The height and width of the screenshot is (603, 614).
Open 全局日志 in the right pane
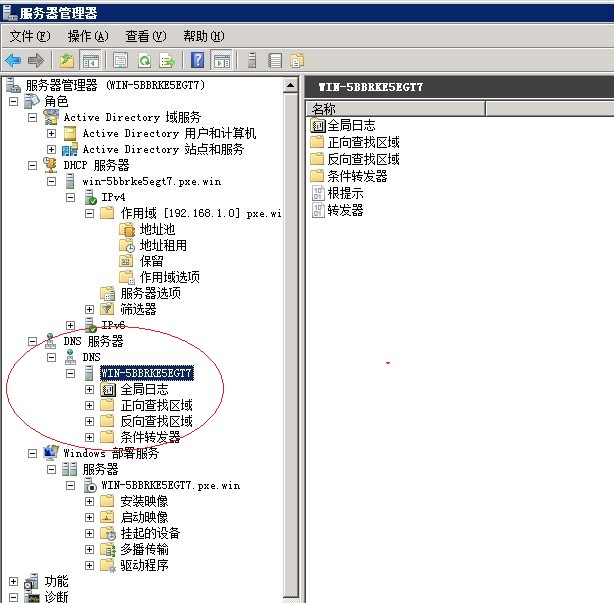pyautogui.click(x=349, y=125)
